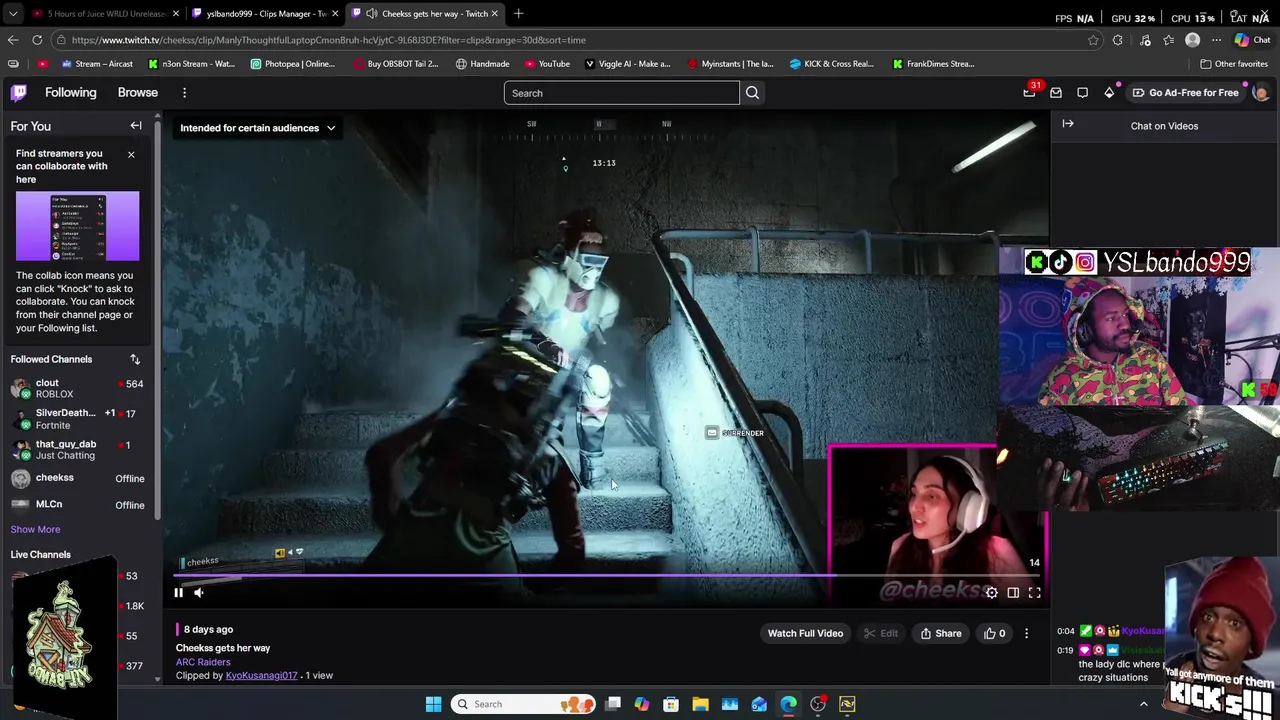Image resolution: width=1280 pixels, height=720 pixels.
Task: Open the Bits and rewards icon
Action: [1109, 93]
